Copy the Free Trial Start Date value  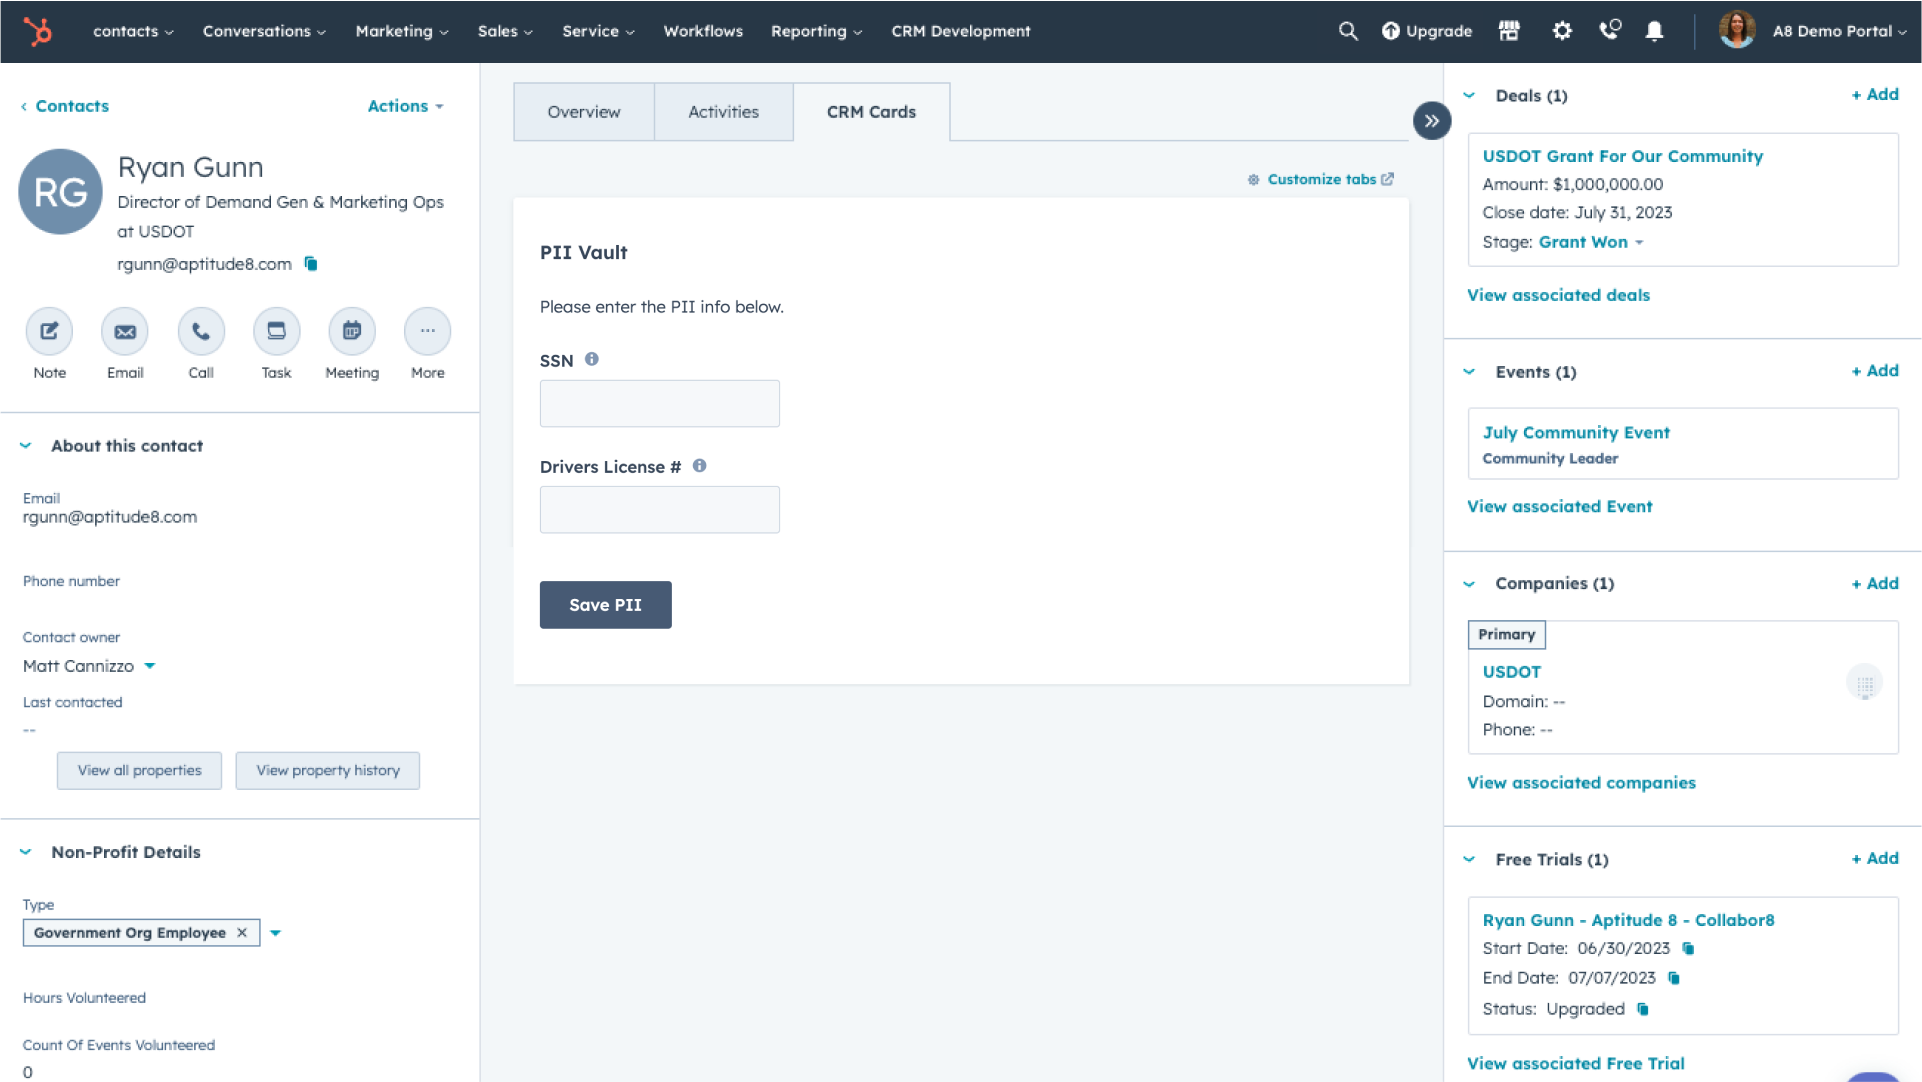click(x=1688, y=949)
